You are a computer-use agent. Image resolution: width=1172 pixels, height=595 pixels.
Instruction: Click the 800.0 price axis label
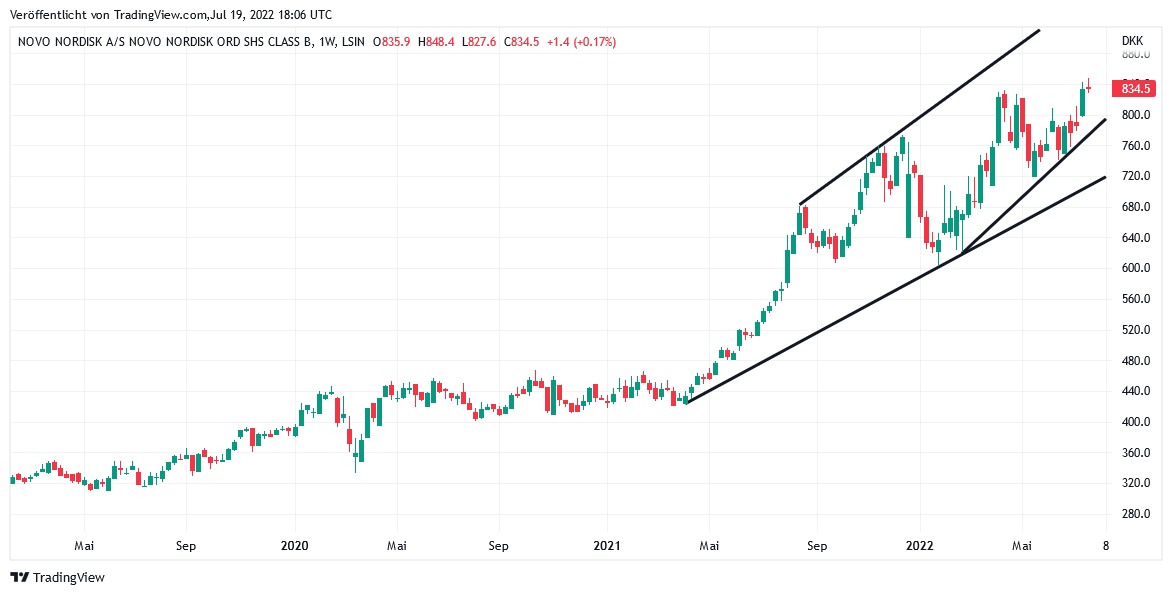(1135, 115)
